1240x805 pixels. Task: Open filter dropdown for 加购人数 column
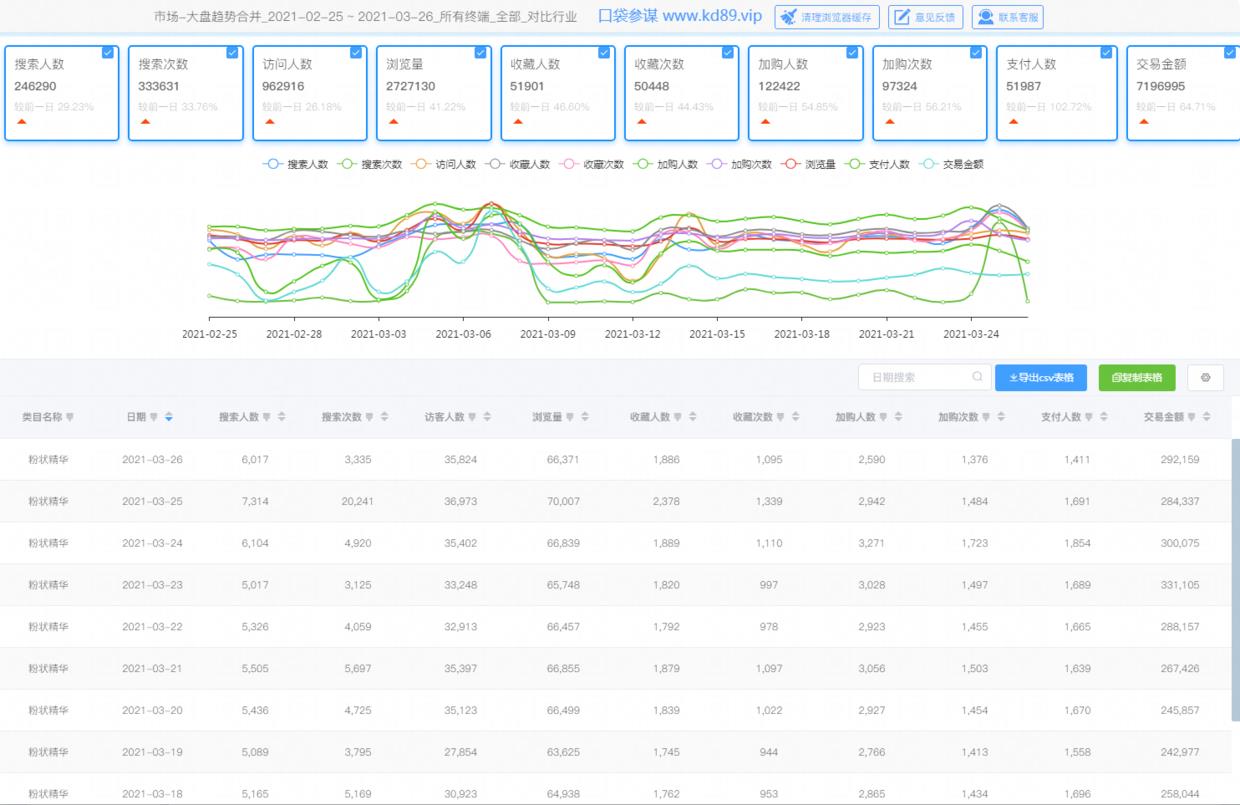885,417
